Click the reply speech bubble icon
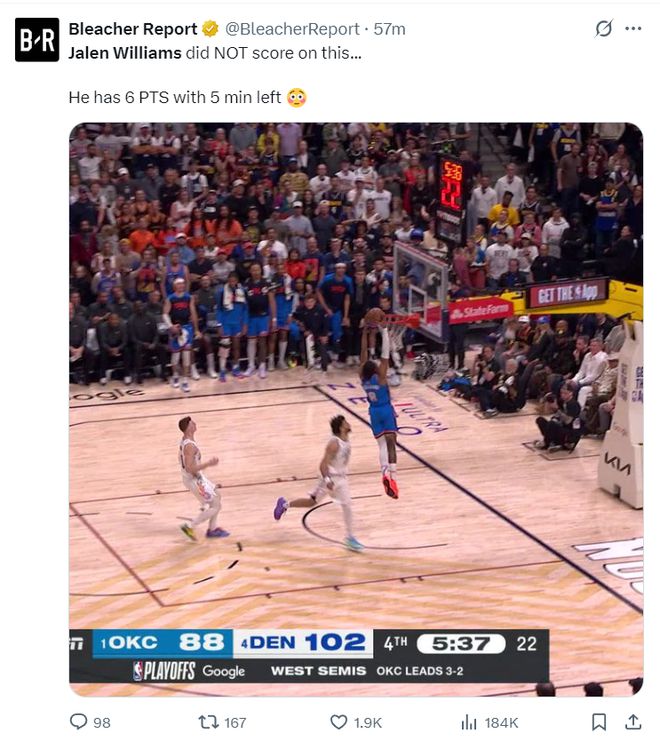 click(x=78, y=722)
